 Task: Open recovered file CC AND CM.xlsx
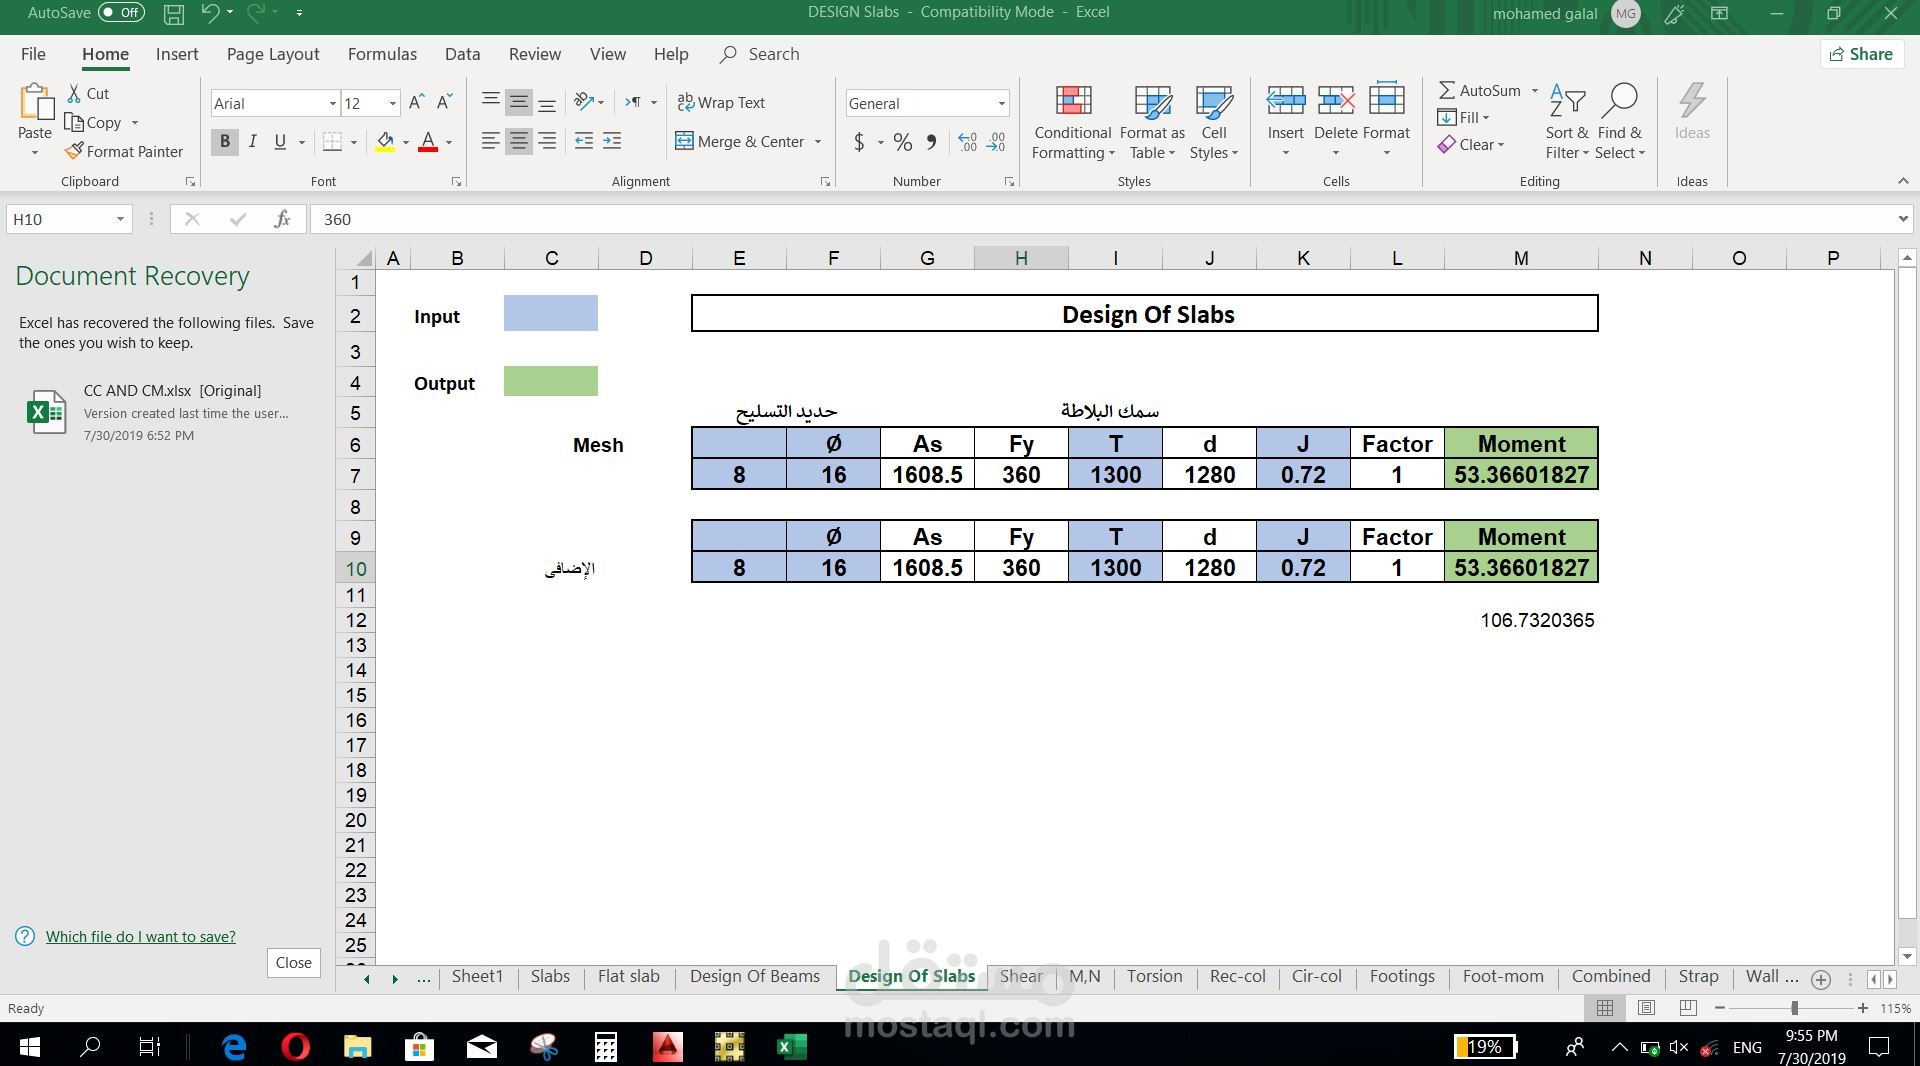pyautogui.click(x=168, y=412)
